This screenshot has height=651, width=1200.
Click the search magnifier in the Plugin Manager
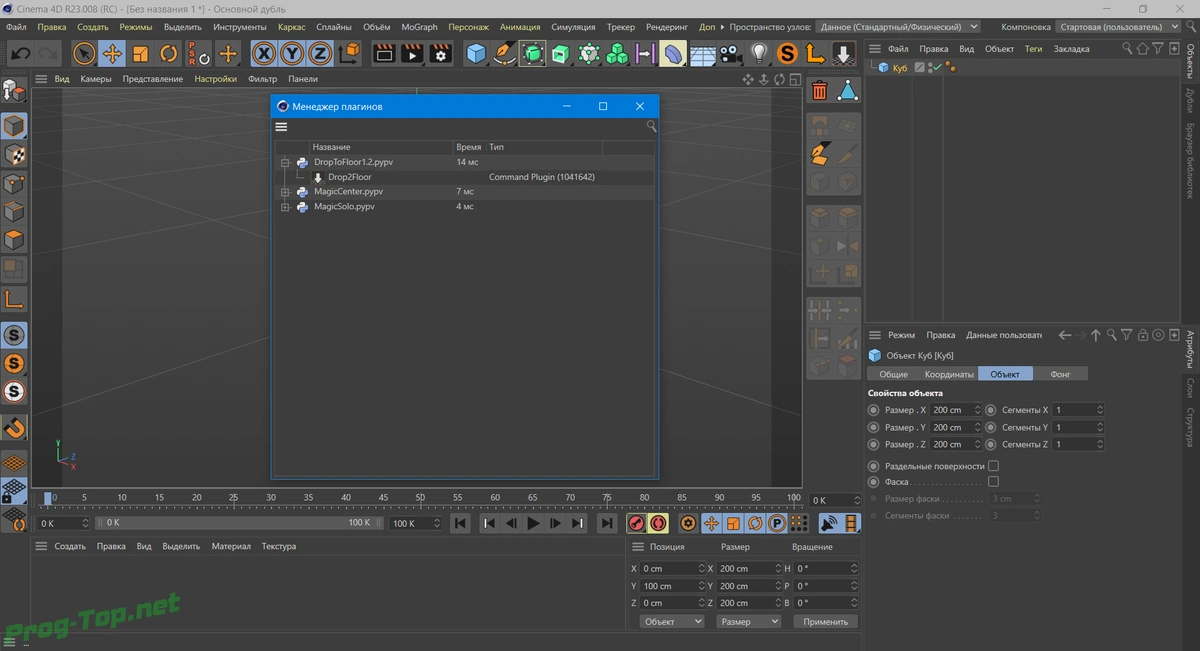tap(651, 126)
